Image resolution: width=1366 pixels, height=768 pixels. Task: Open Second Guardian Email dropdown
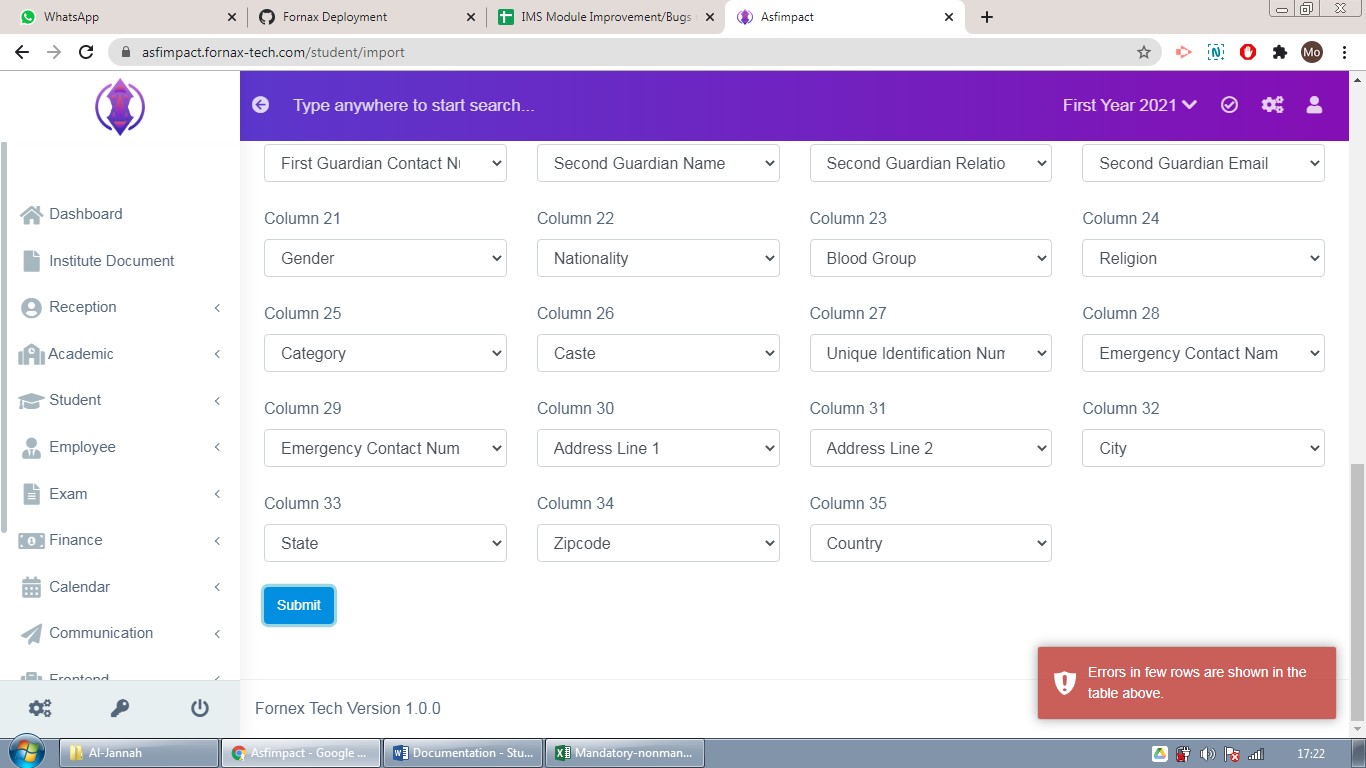pos(1204,163)
